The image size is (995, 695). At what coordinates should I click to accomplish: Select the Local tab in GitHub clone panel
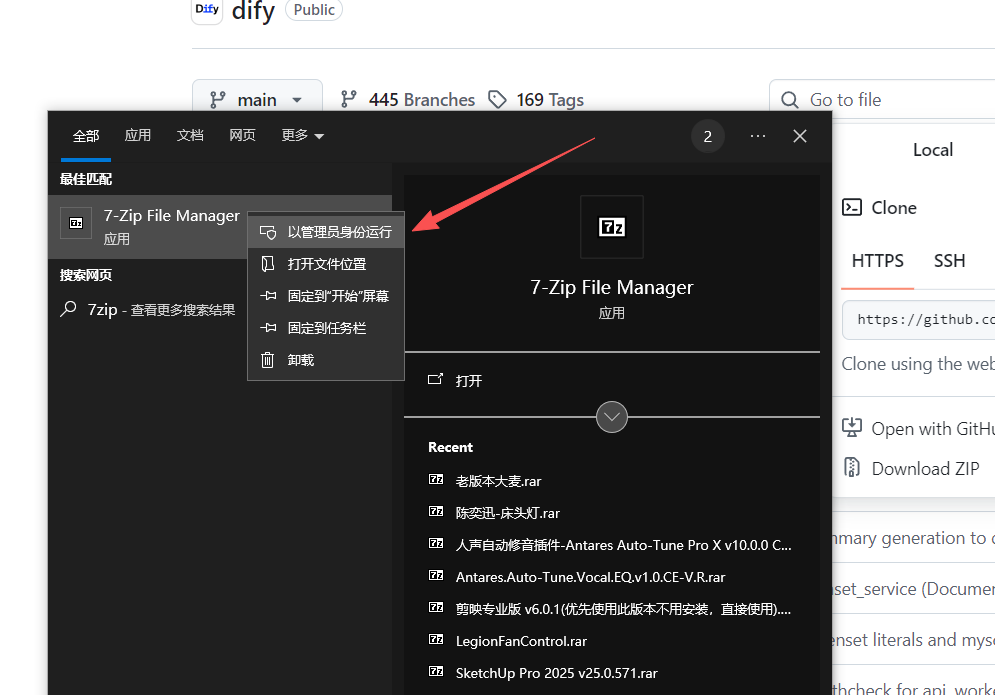tap(932, 150)
